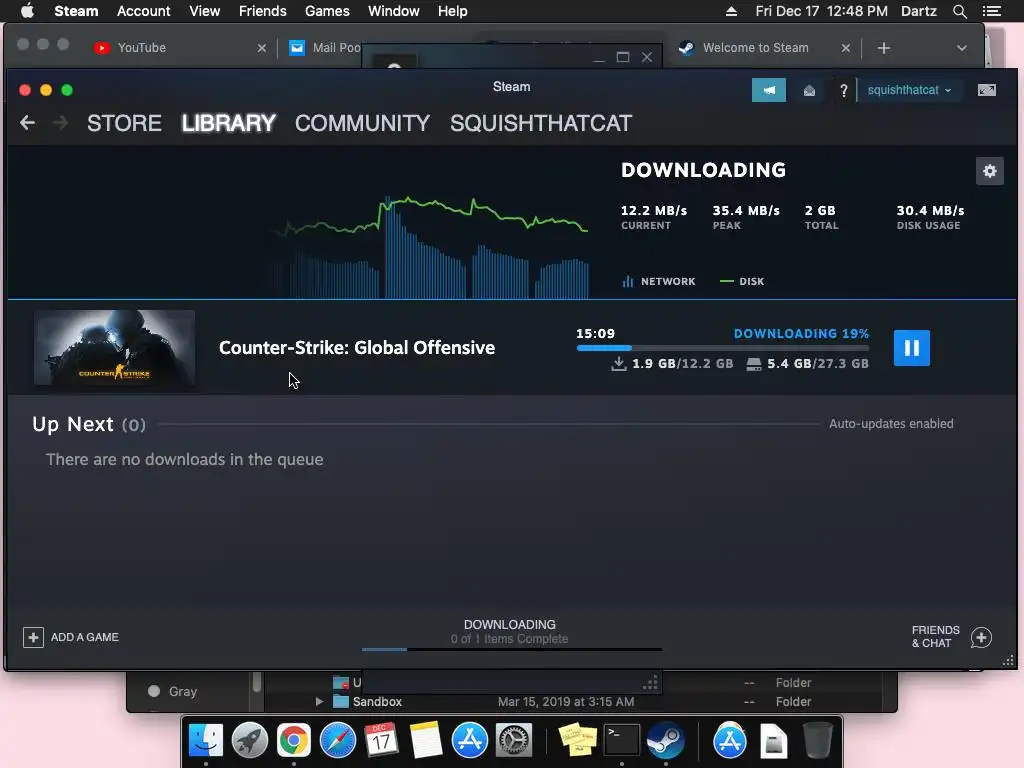
Task: Open Safari from the Dock
Action: click(338, 741)
